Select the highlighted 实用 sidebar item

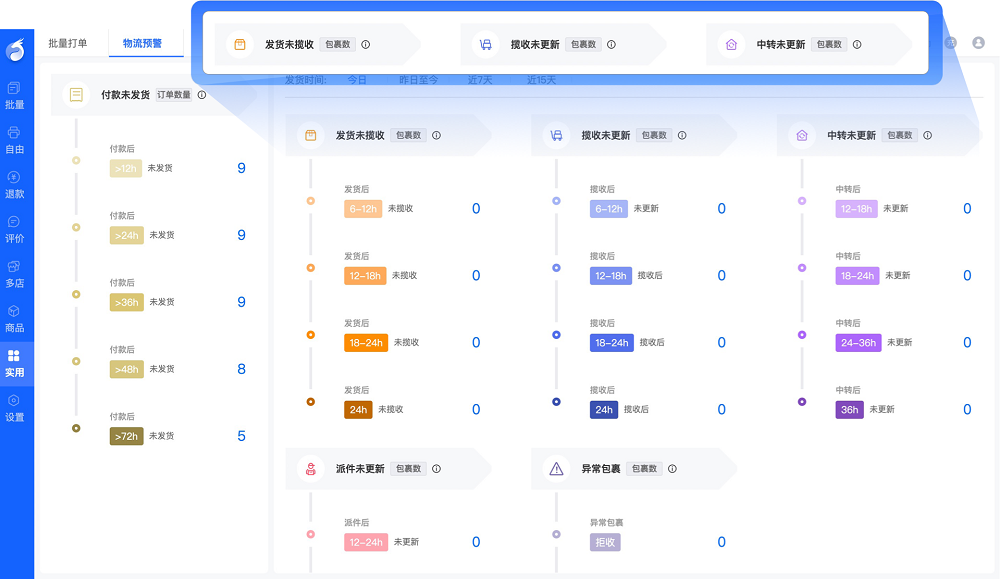(14, 362)
